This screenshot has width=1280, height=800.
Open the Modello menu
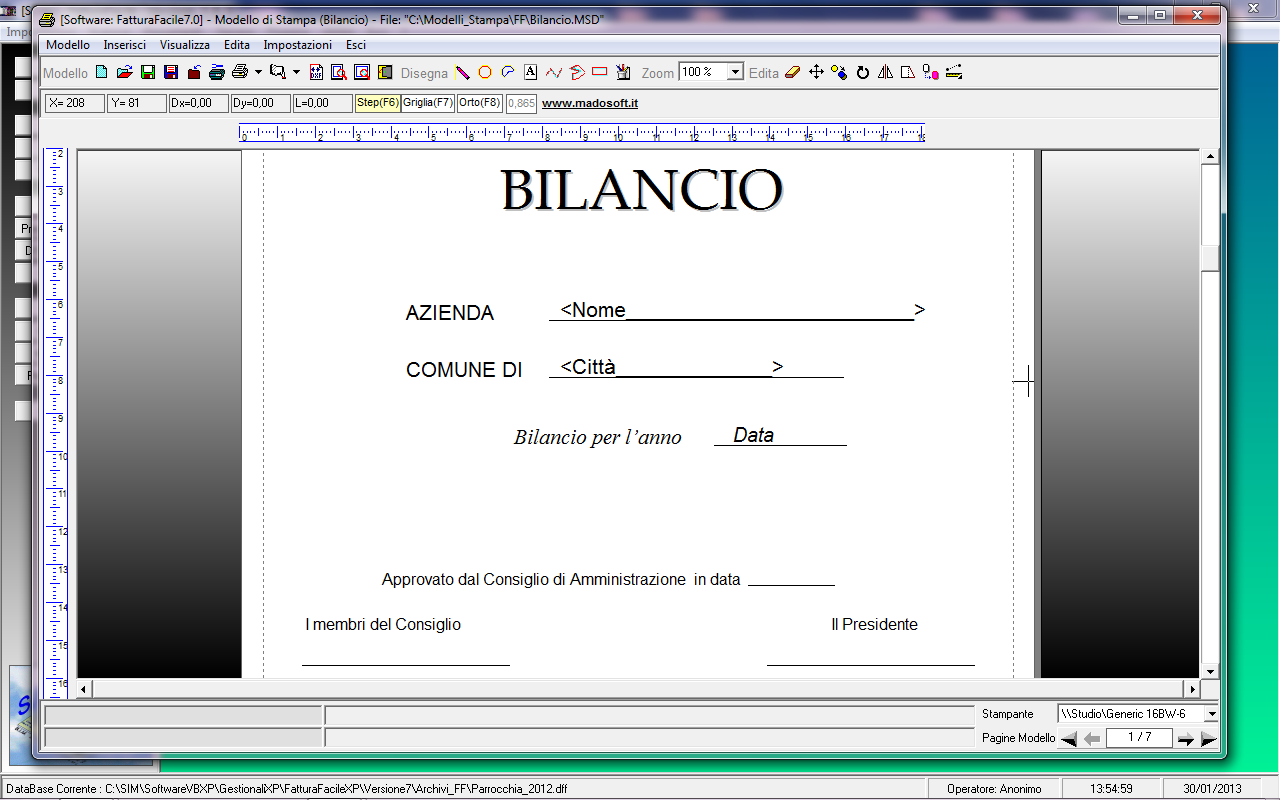68,45
